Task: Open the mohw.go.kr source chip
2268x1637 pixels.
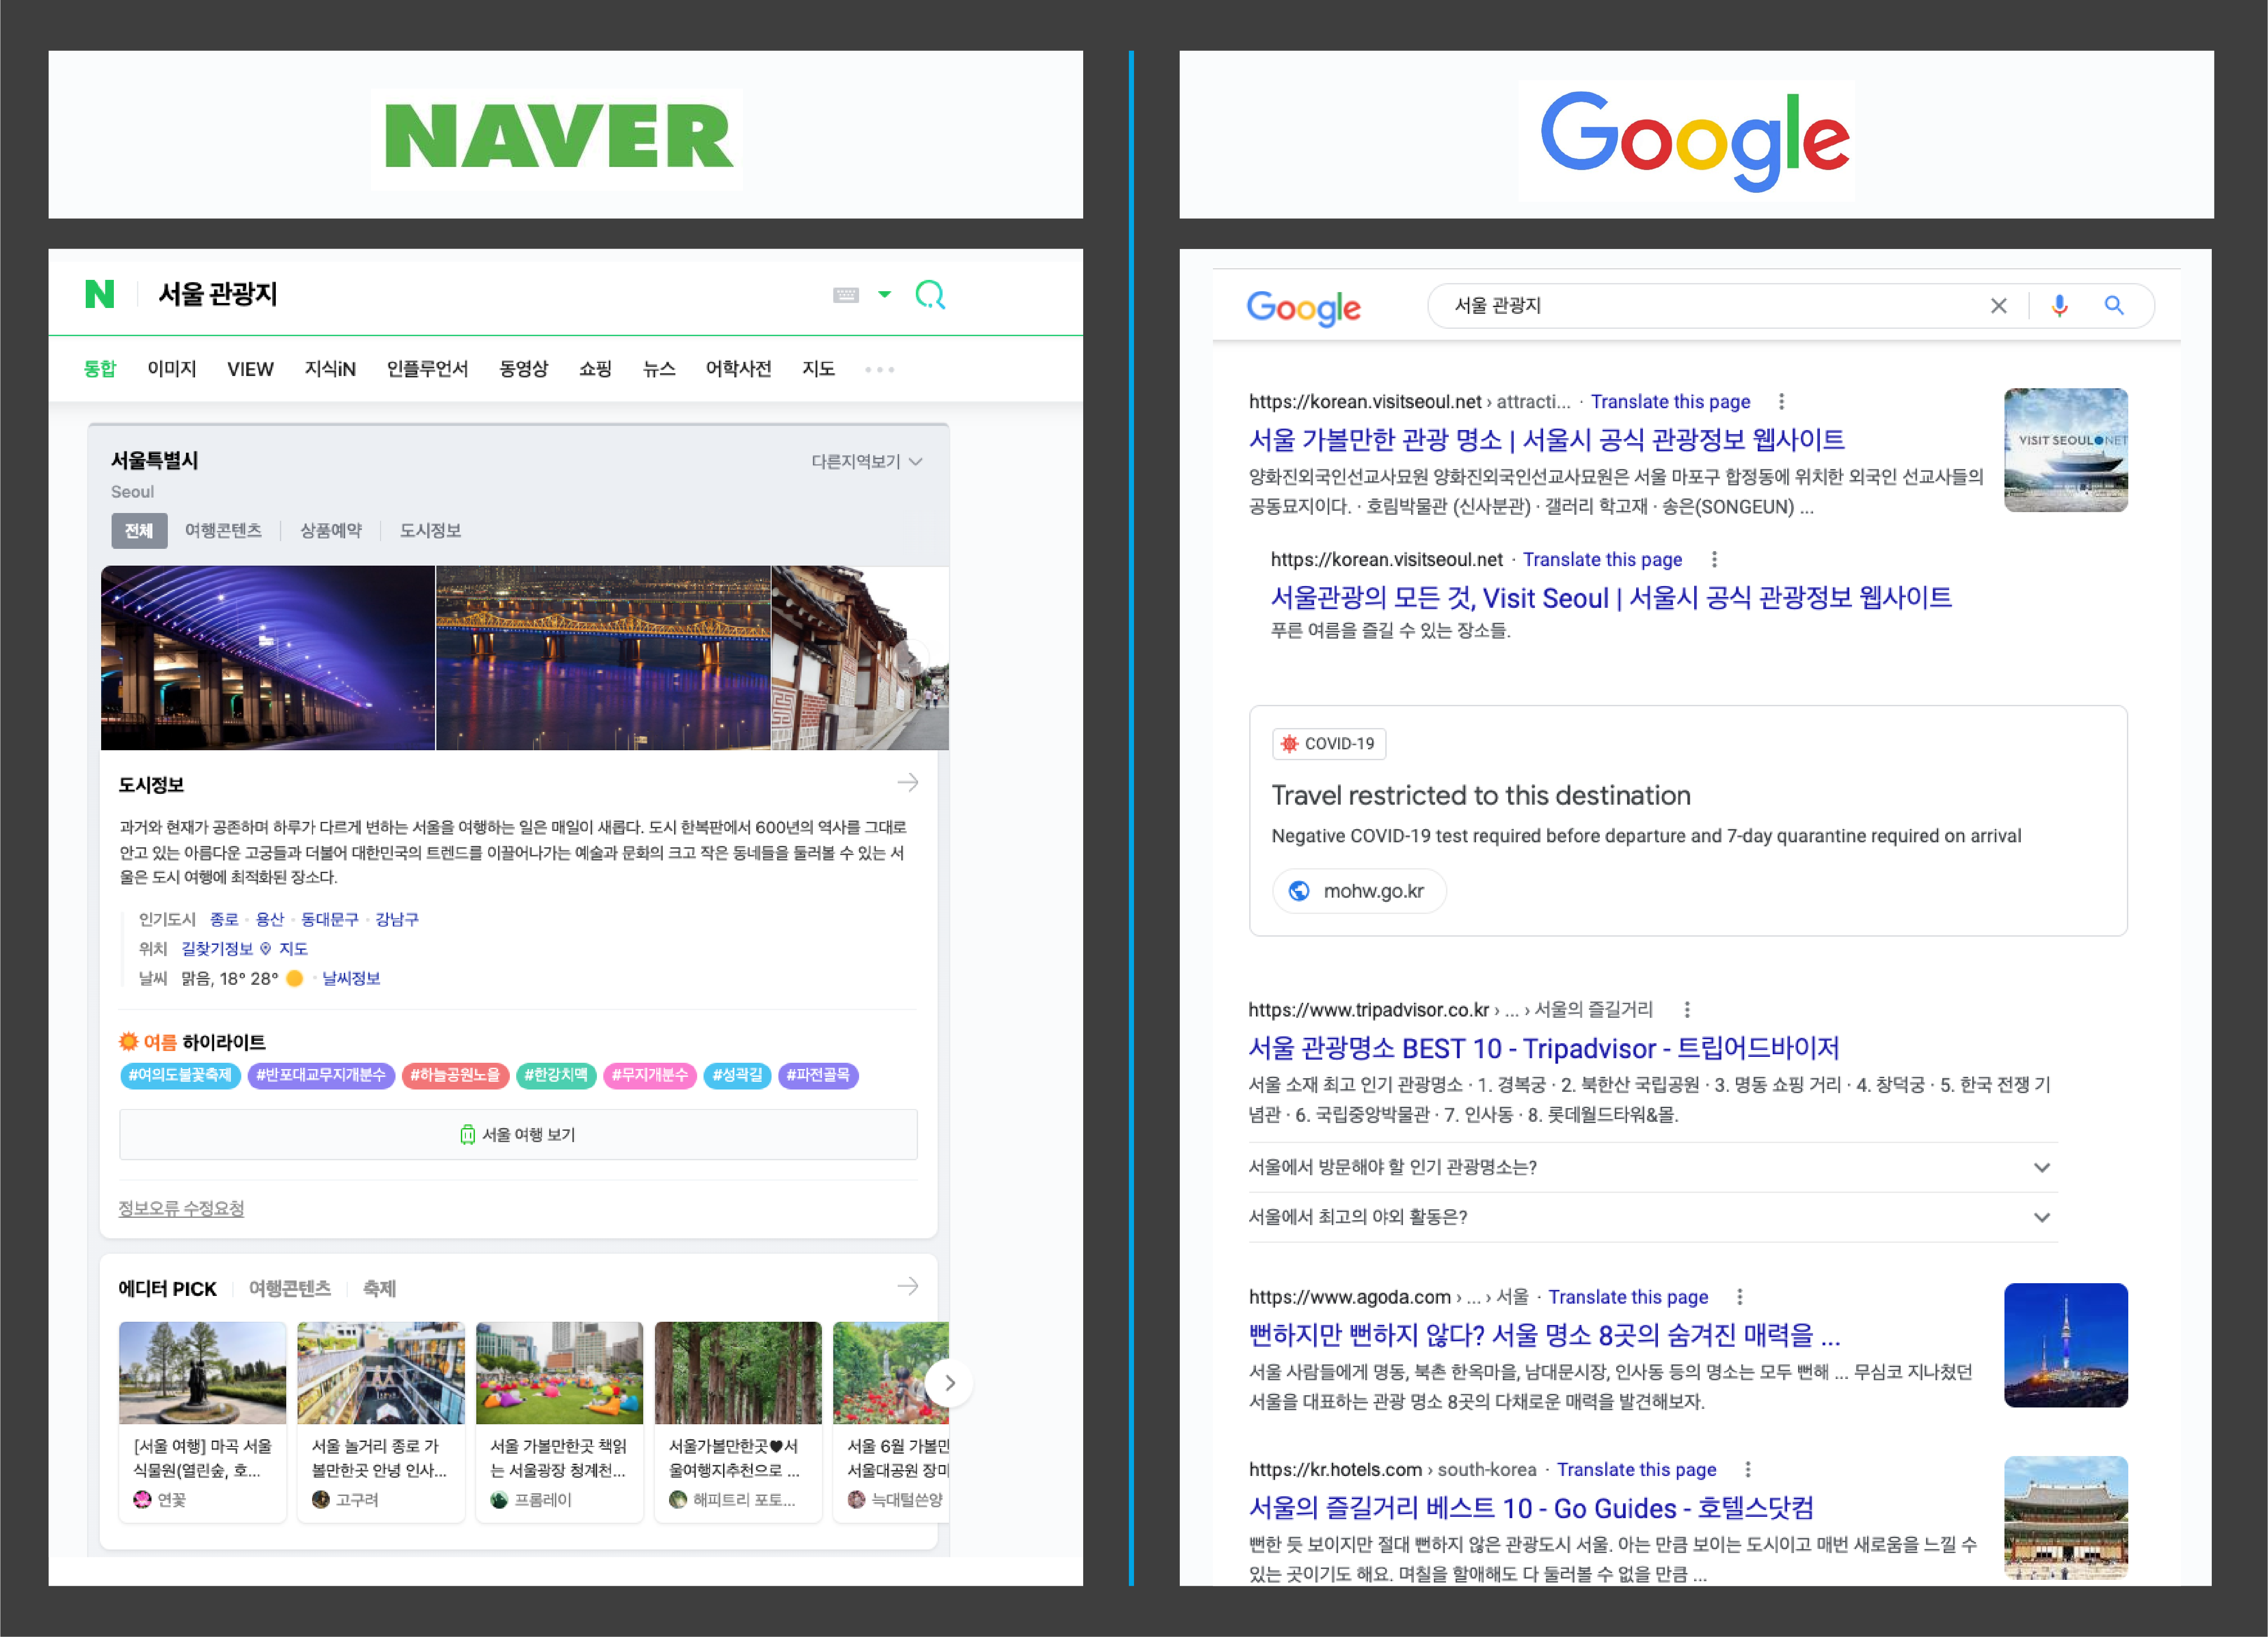Action: 1359,890
